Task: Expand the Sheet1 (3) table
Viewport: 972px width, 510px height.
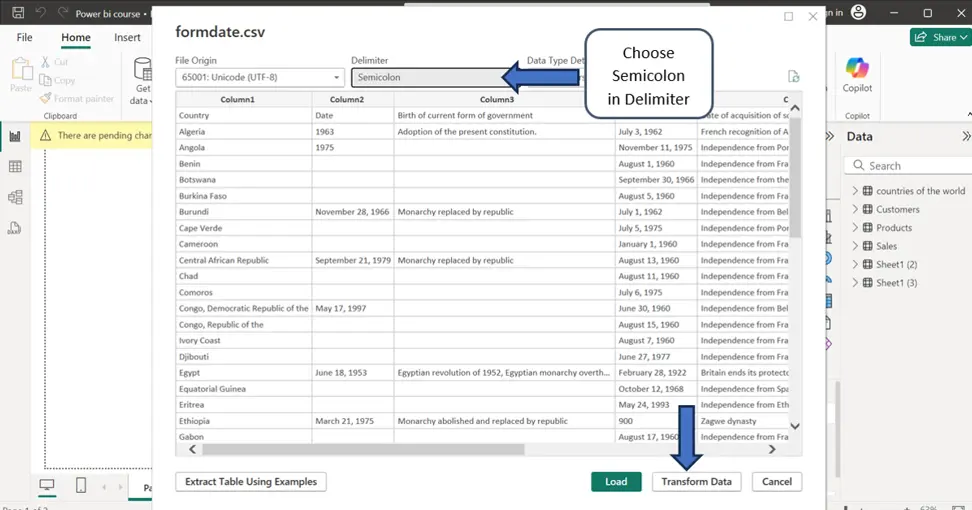Action: click(x=855, y=283)
